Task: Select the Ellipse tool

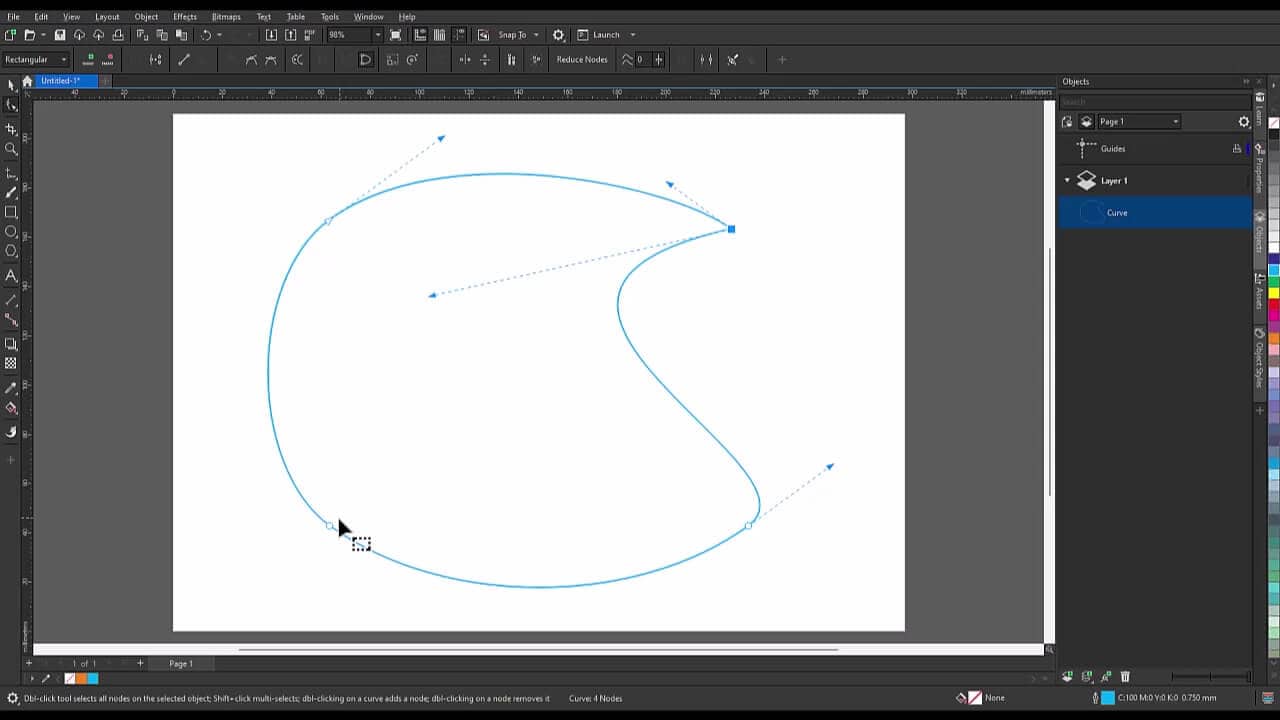Action: click(x=11, y=232)
